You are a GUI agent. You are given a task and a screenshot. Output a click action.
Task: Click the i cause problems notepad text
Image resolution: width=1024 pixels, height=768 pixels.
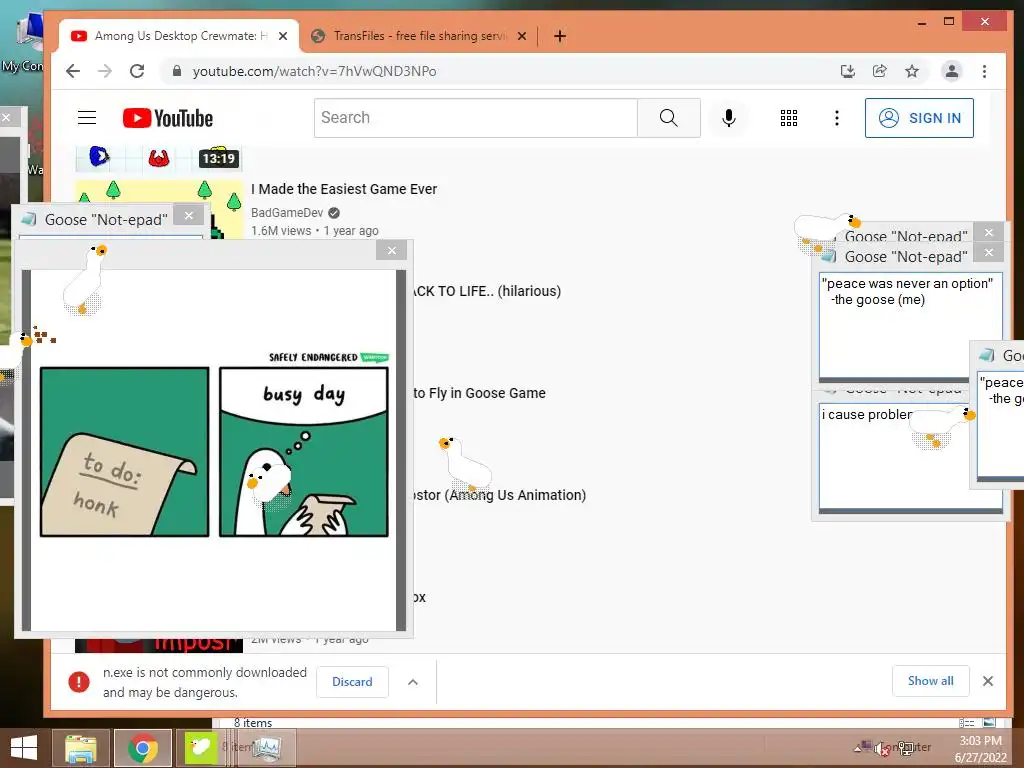866,415
